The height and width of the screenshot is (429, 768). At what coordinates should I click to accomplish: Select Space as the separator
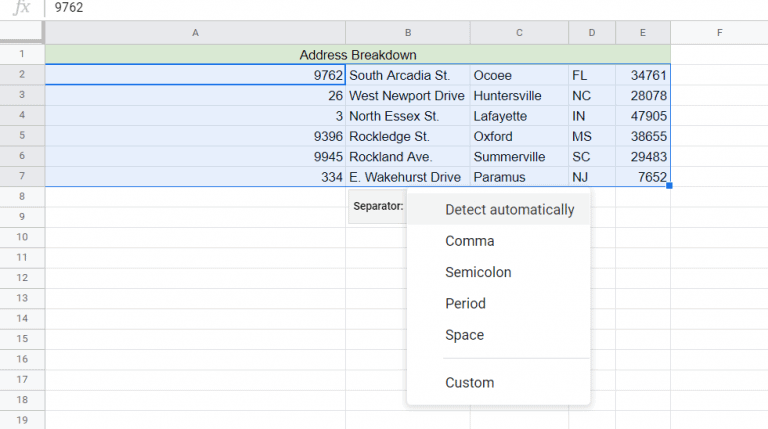[x=464, y=335]
